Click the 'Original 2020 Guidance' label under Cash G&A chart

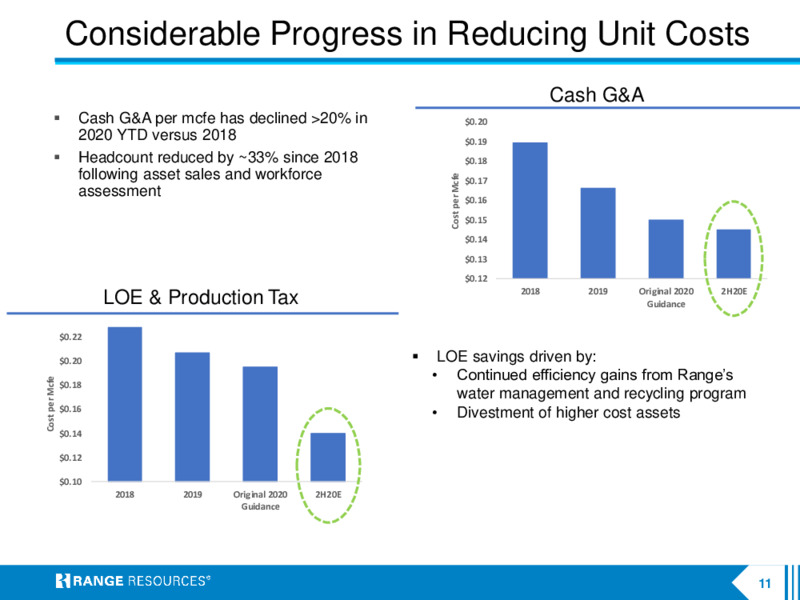tap(666, 297)
